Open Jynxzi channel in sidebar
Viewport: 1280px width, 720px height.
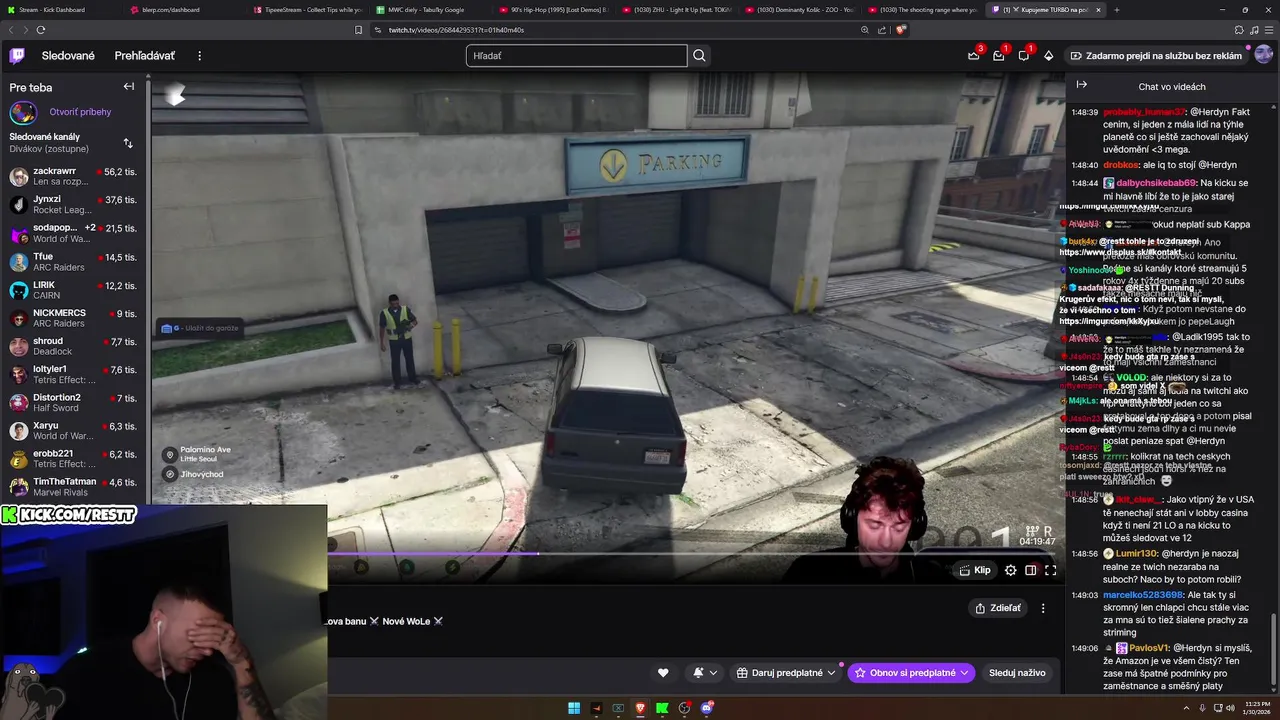pos(75,205)
